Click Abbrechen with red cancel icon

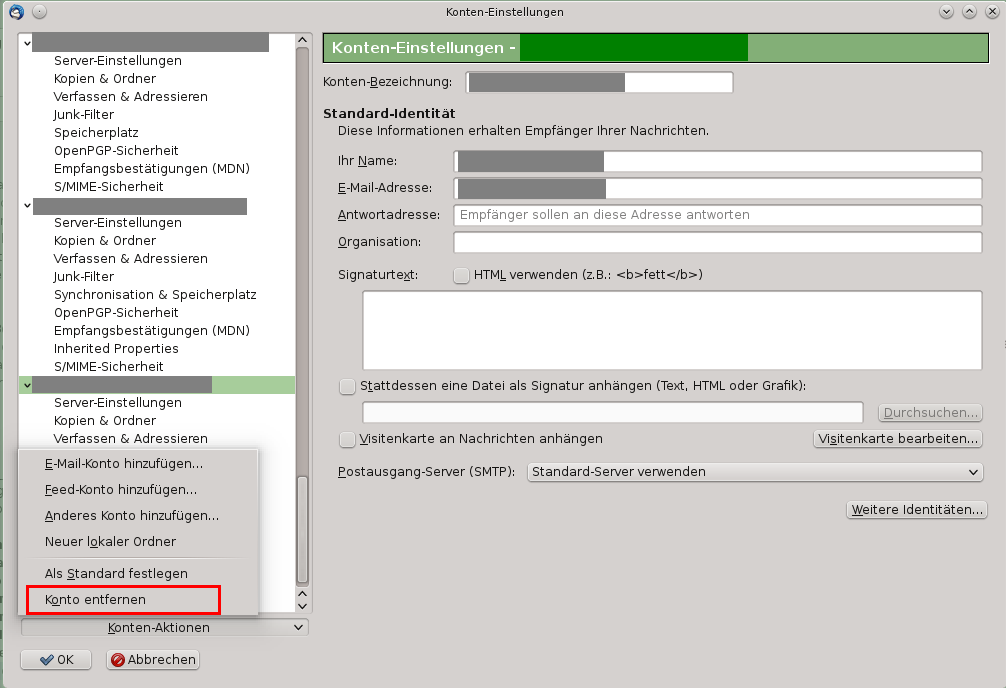point(153,660)
